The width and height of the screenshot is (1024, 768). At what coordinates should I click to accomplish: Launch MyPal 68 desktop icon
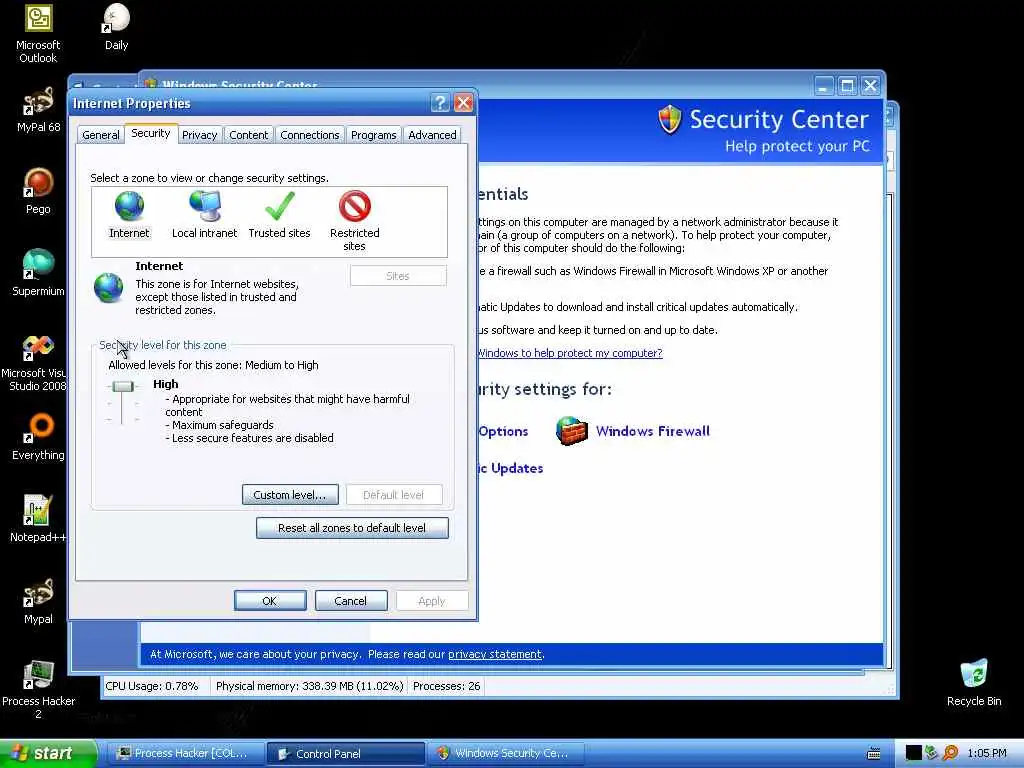pos(38,110)
